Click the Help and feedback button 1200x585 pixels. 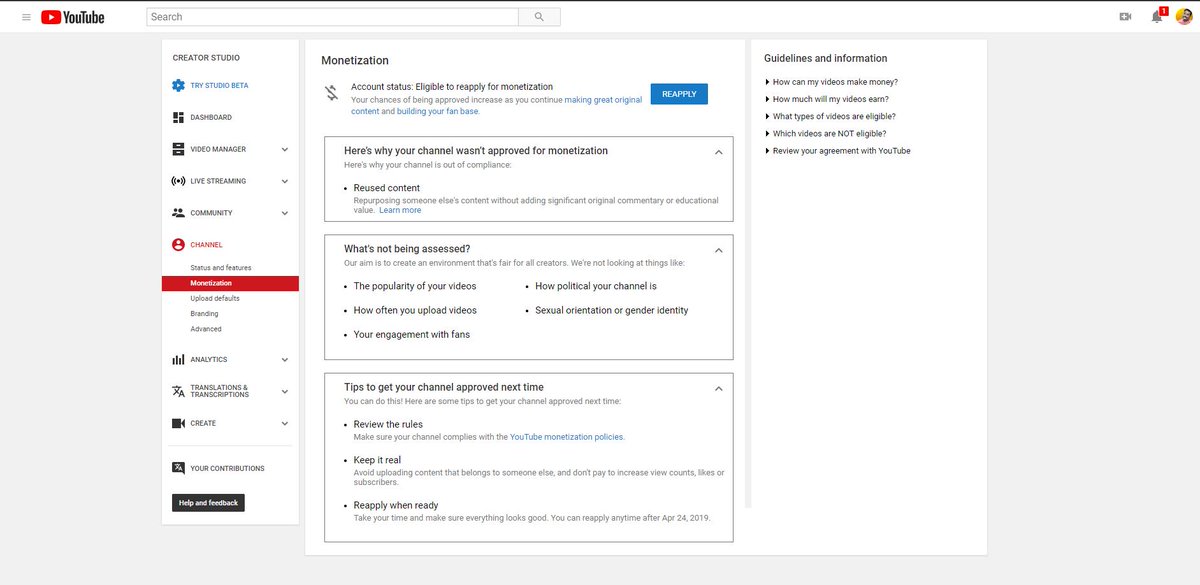pyautogui.click(x=208, y=503)
